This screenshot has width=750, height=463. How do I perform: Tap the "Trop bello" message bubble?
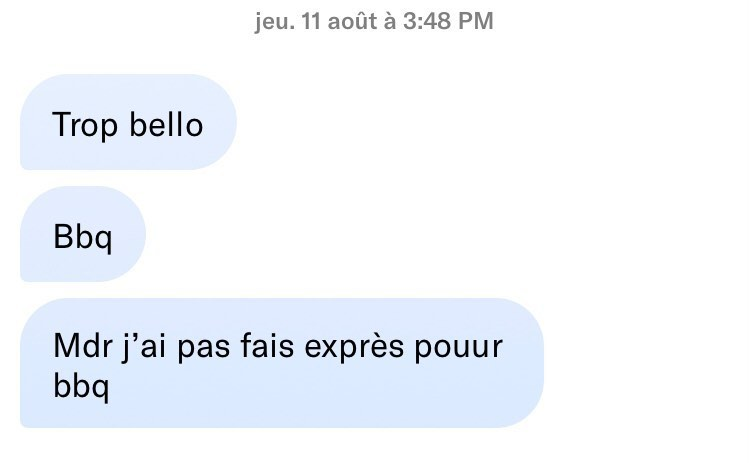tap(128, 123)
